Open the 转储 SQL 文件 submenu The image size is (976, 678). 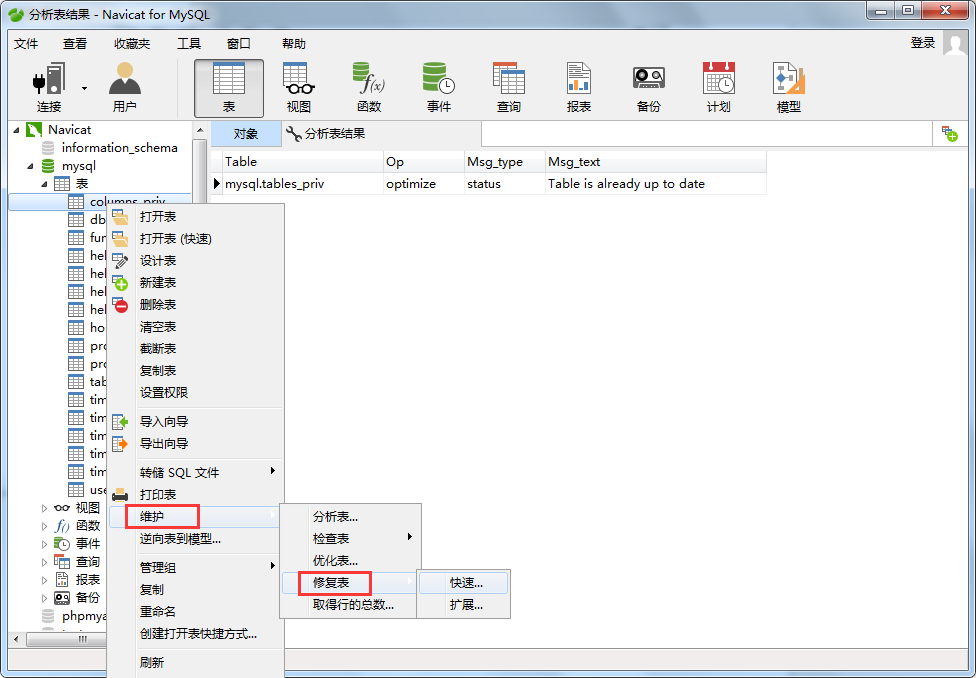(x=196, y=473)
